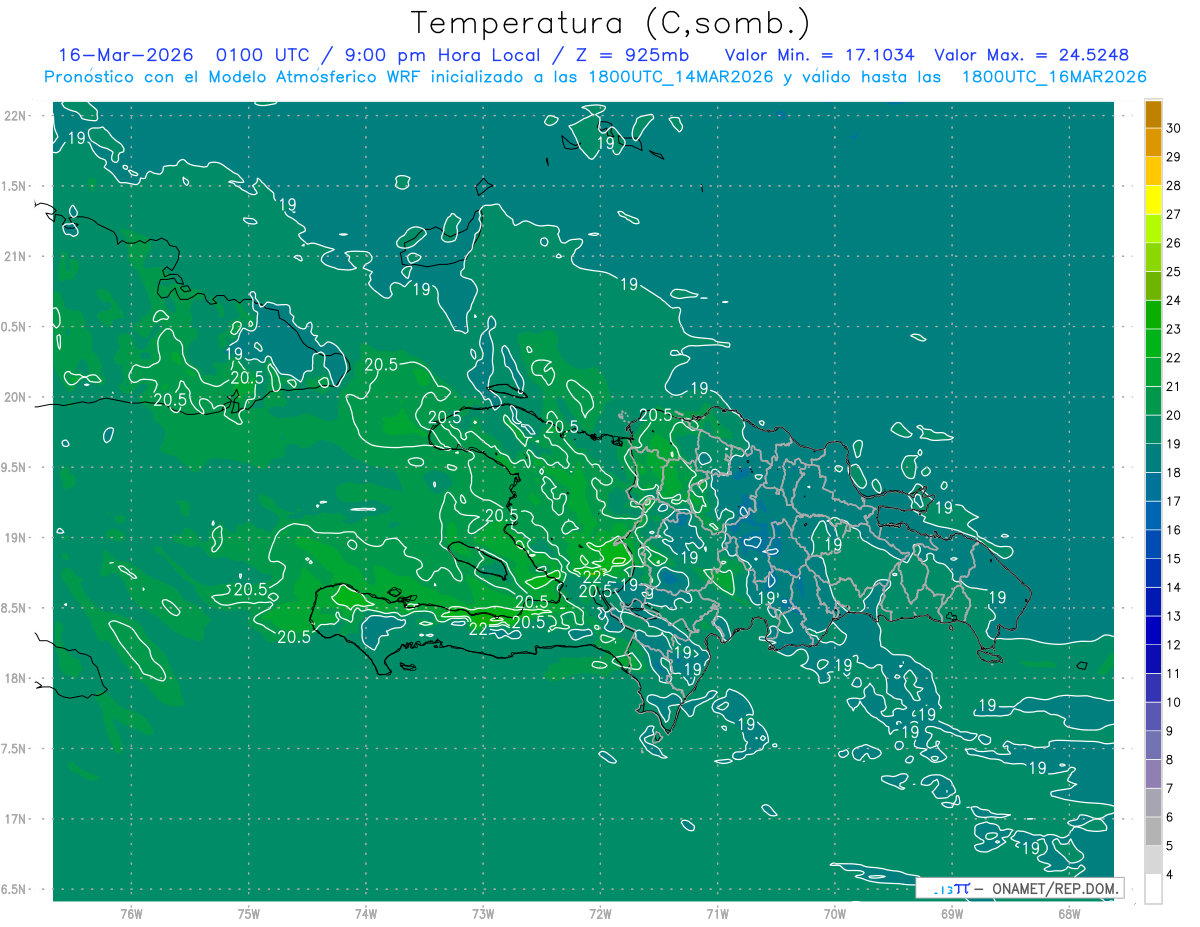Click the '9.5N' latitude axis label
Viewport: 1200px width, 927px height.
[15, 468]
